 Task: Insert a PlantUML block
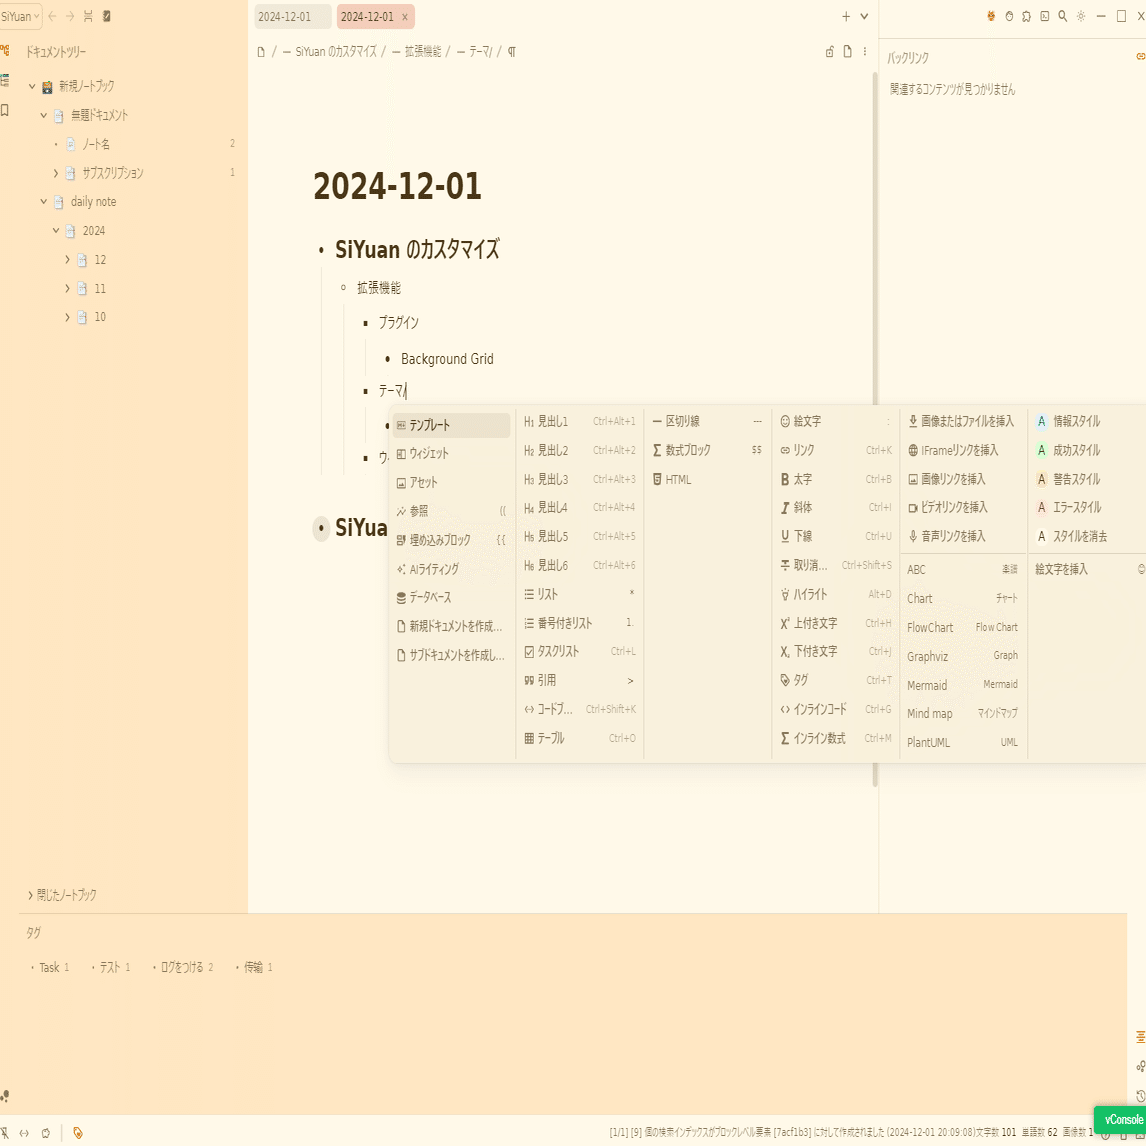(963, 742)
